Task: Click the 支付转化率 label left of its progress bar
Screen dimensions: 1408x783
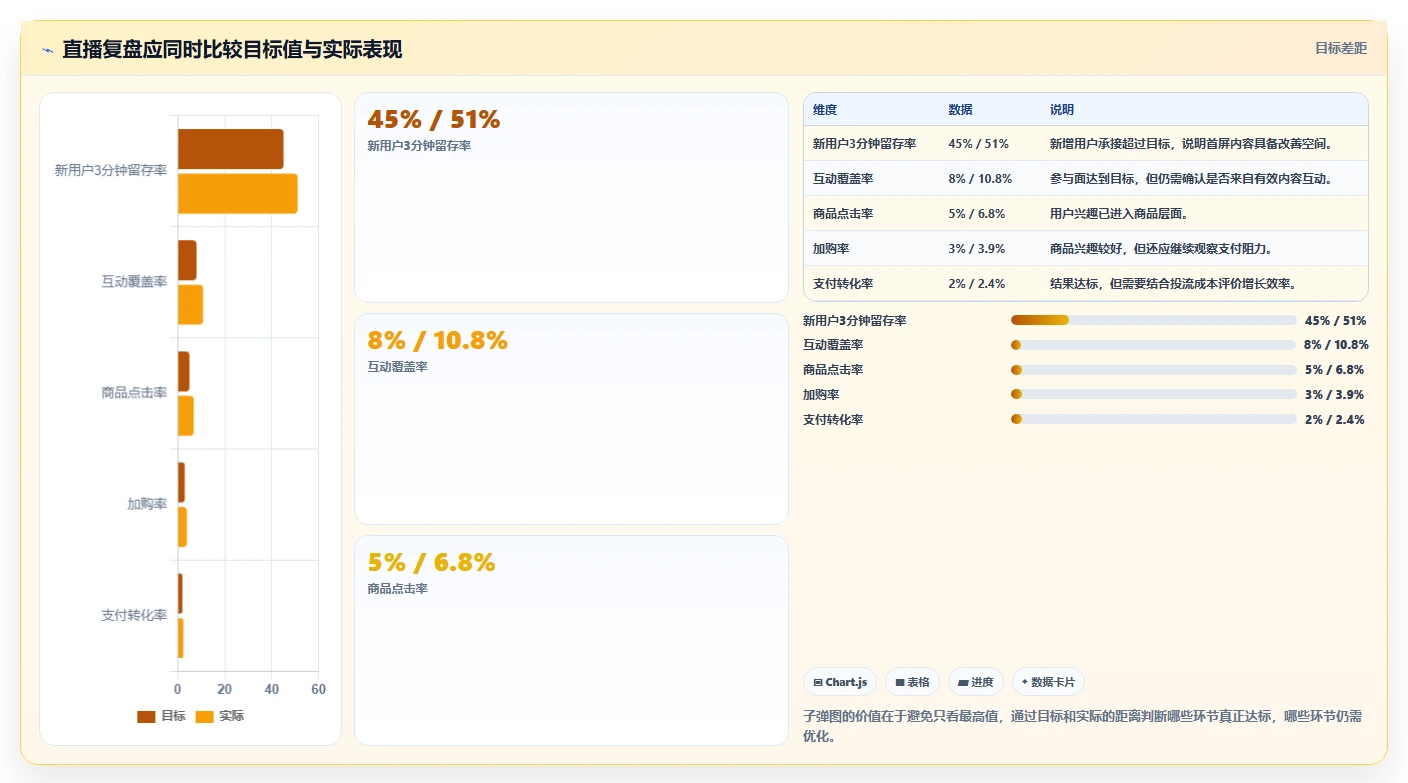Action: pos(833,420)
